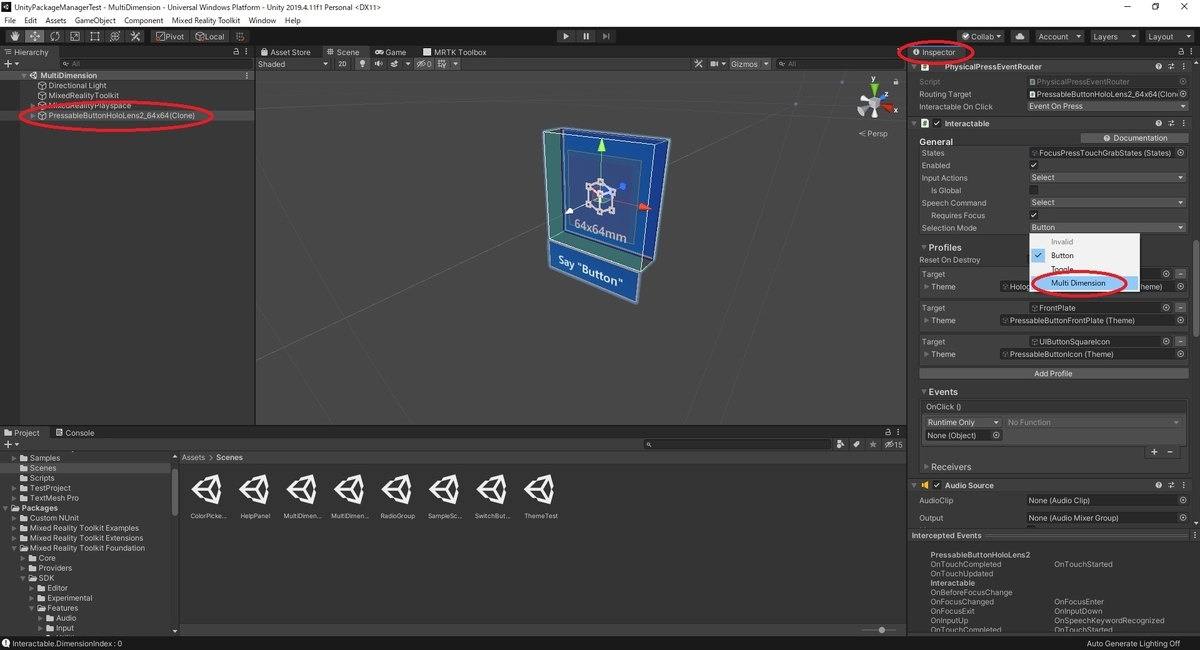Open custom editor tools icon

(135, 37)
